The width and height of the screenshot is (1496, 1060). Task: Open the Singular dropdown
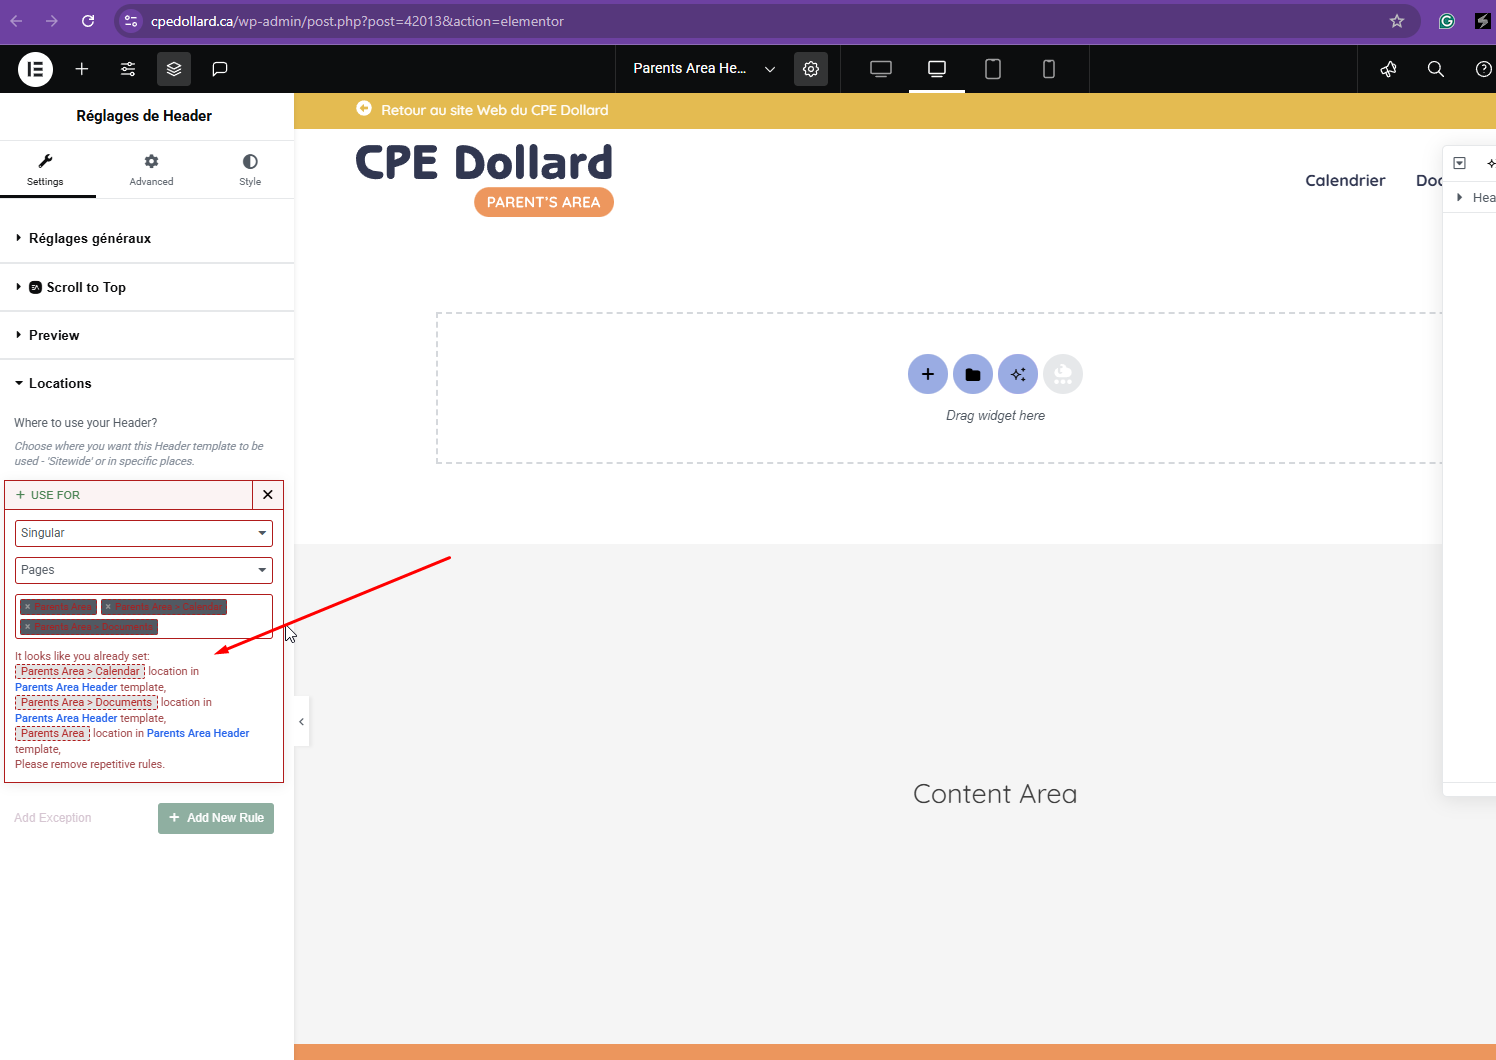pos(144,533)
